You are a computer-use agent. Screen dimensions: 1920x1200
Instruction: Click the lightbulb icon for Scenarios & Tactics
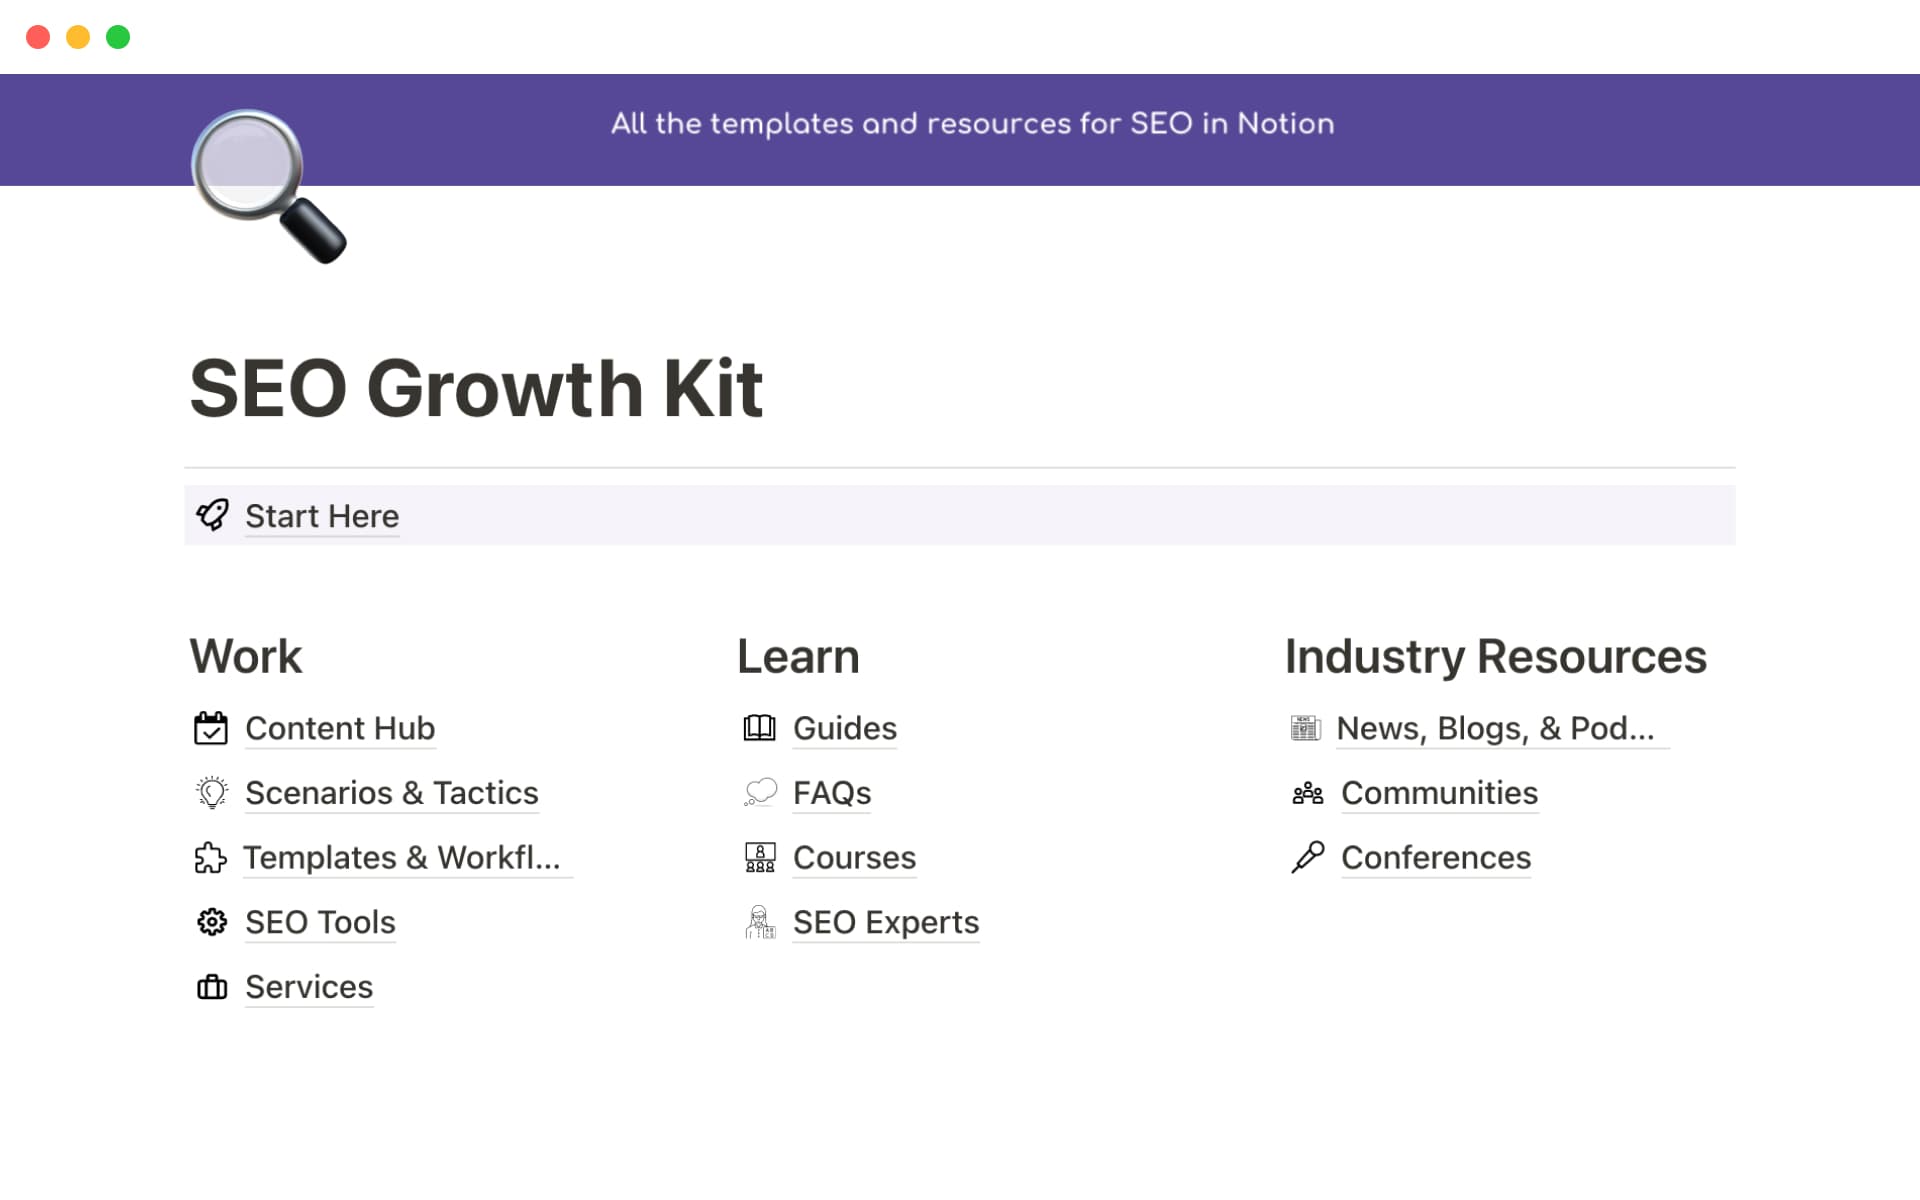212,793
